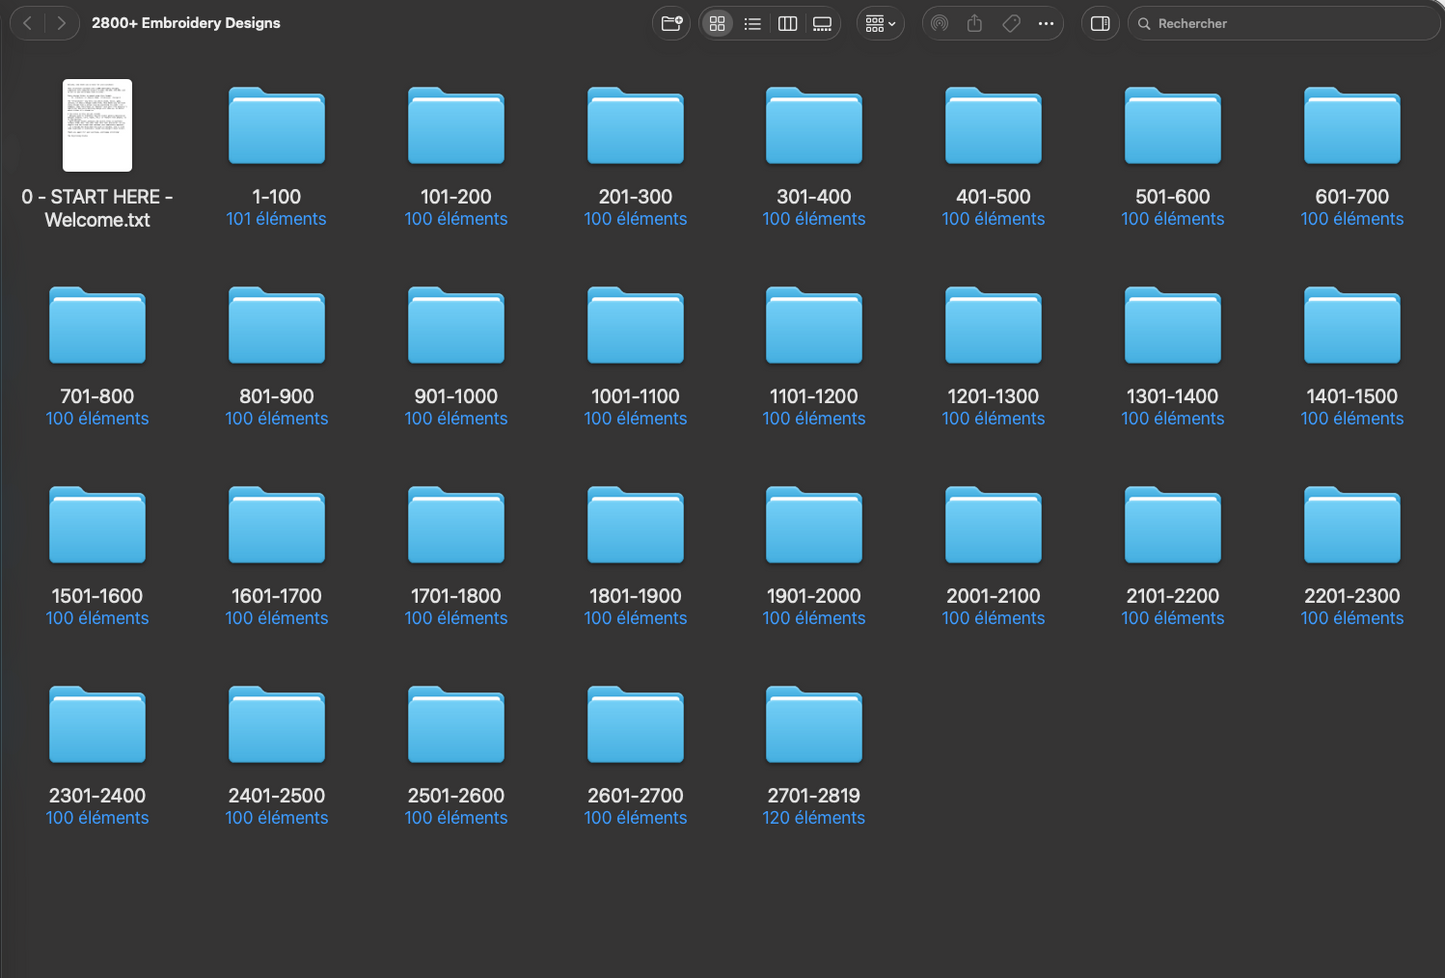
Task: Open the group-by dropdown
Action: pyautogui.click(x=880, y=23)
